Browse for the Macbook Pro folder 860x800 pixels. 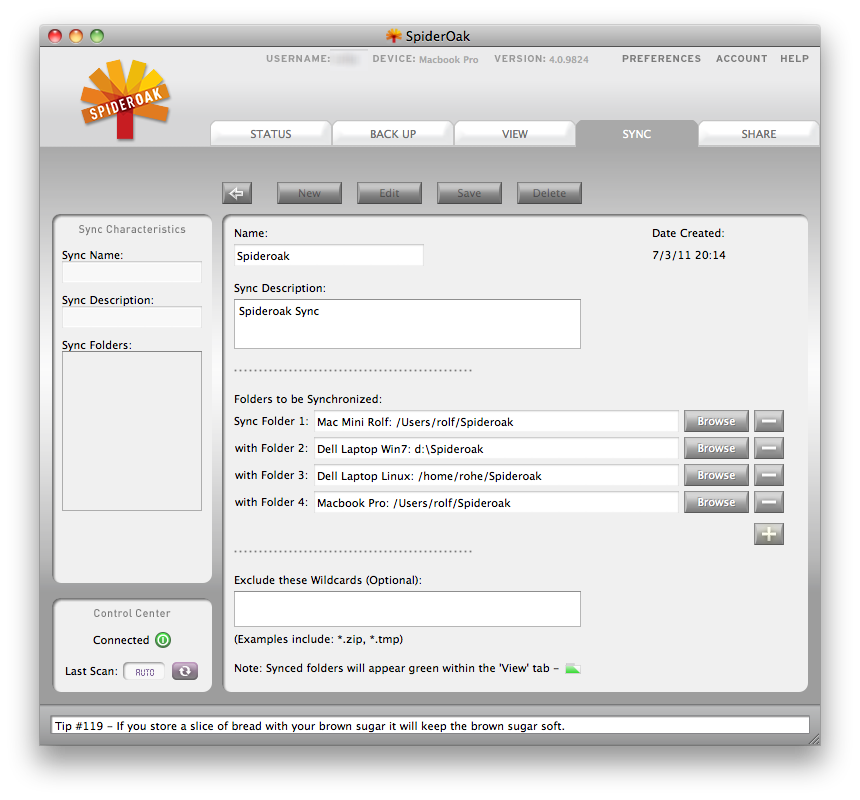(x=716, y=502)
